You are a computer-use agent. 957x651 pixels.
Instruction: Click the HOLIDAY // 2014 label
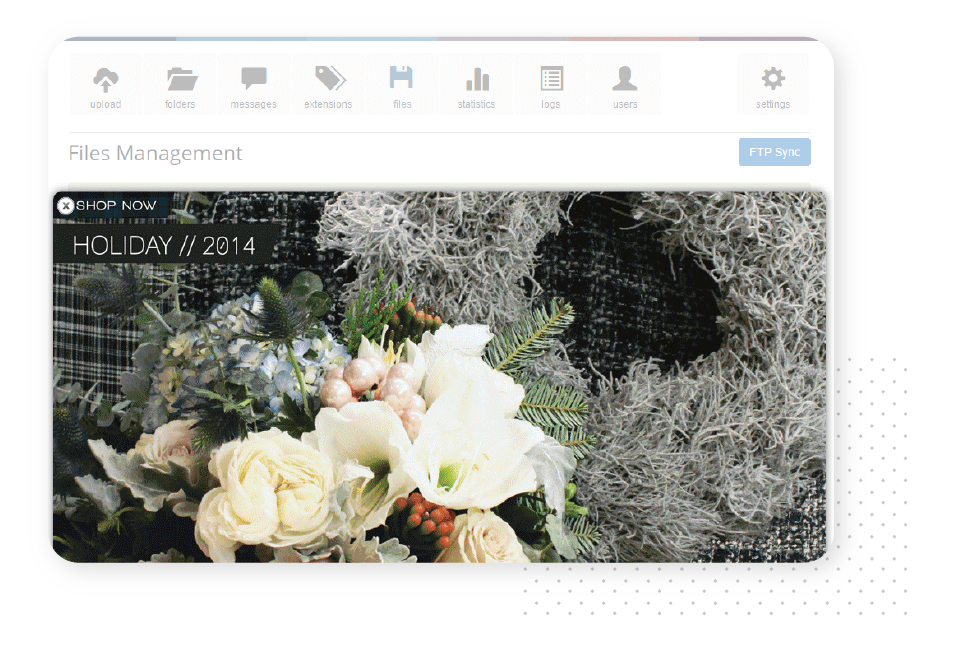click(x=164, y=246)
